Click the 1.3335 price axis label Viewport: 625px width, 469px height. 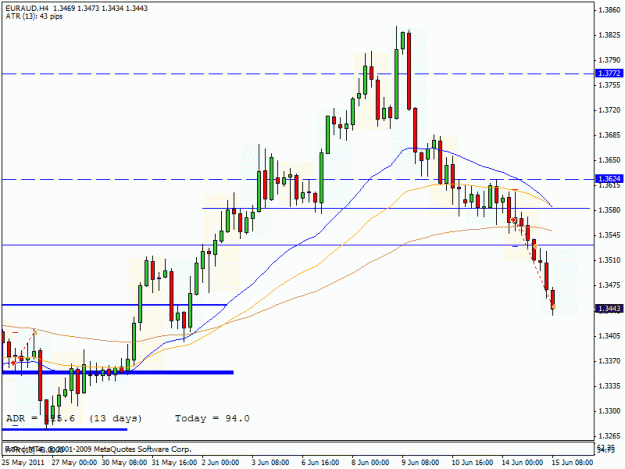tap(609, 386)
